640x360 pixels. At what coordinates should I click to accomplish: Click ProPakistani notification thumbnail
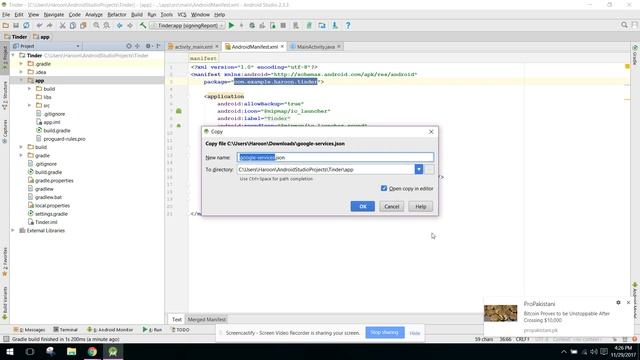500,313
